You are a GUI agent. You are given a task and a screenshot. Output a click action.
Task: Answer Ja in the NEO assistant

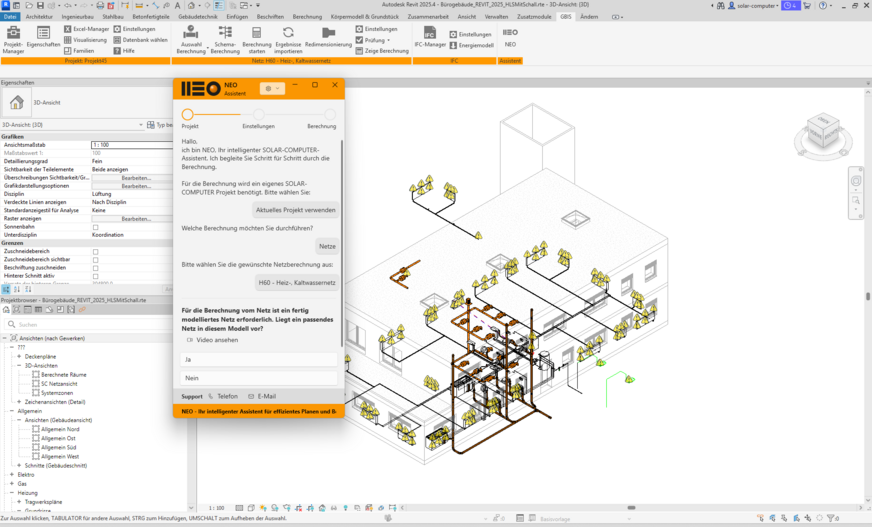point(259,359)
